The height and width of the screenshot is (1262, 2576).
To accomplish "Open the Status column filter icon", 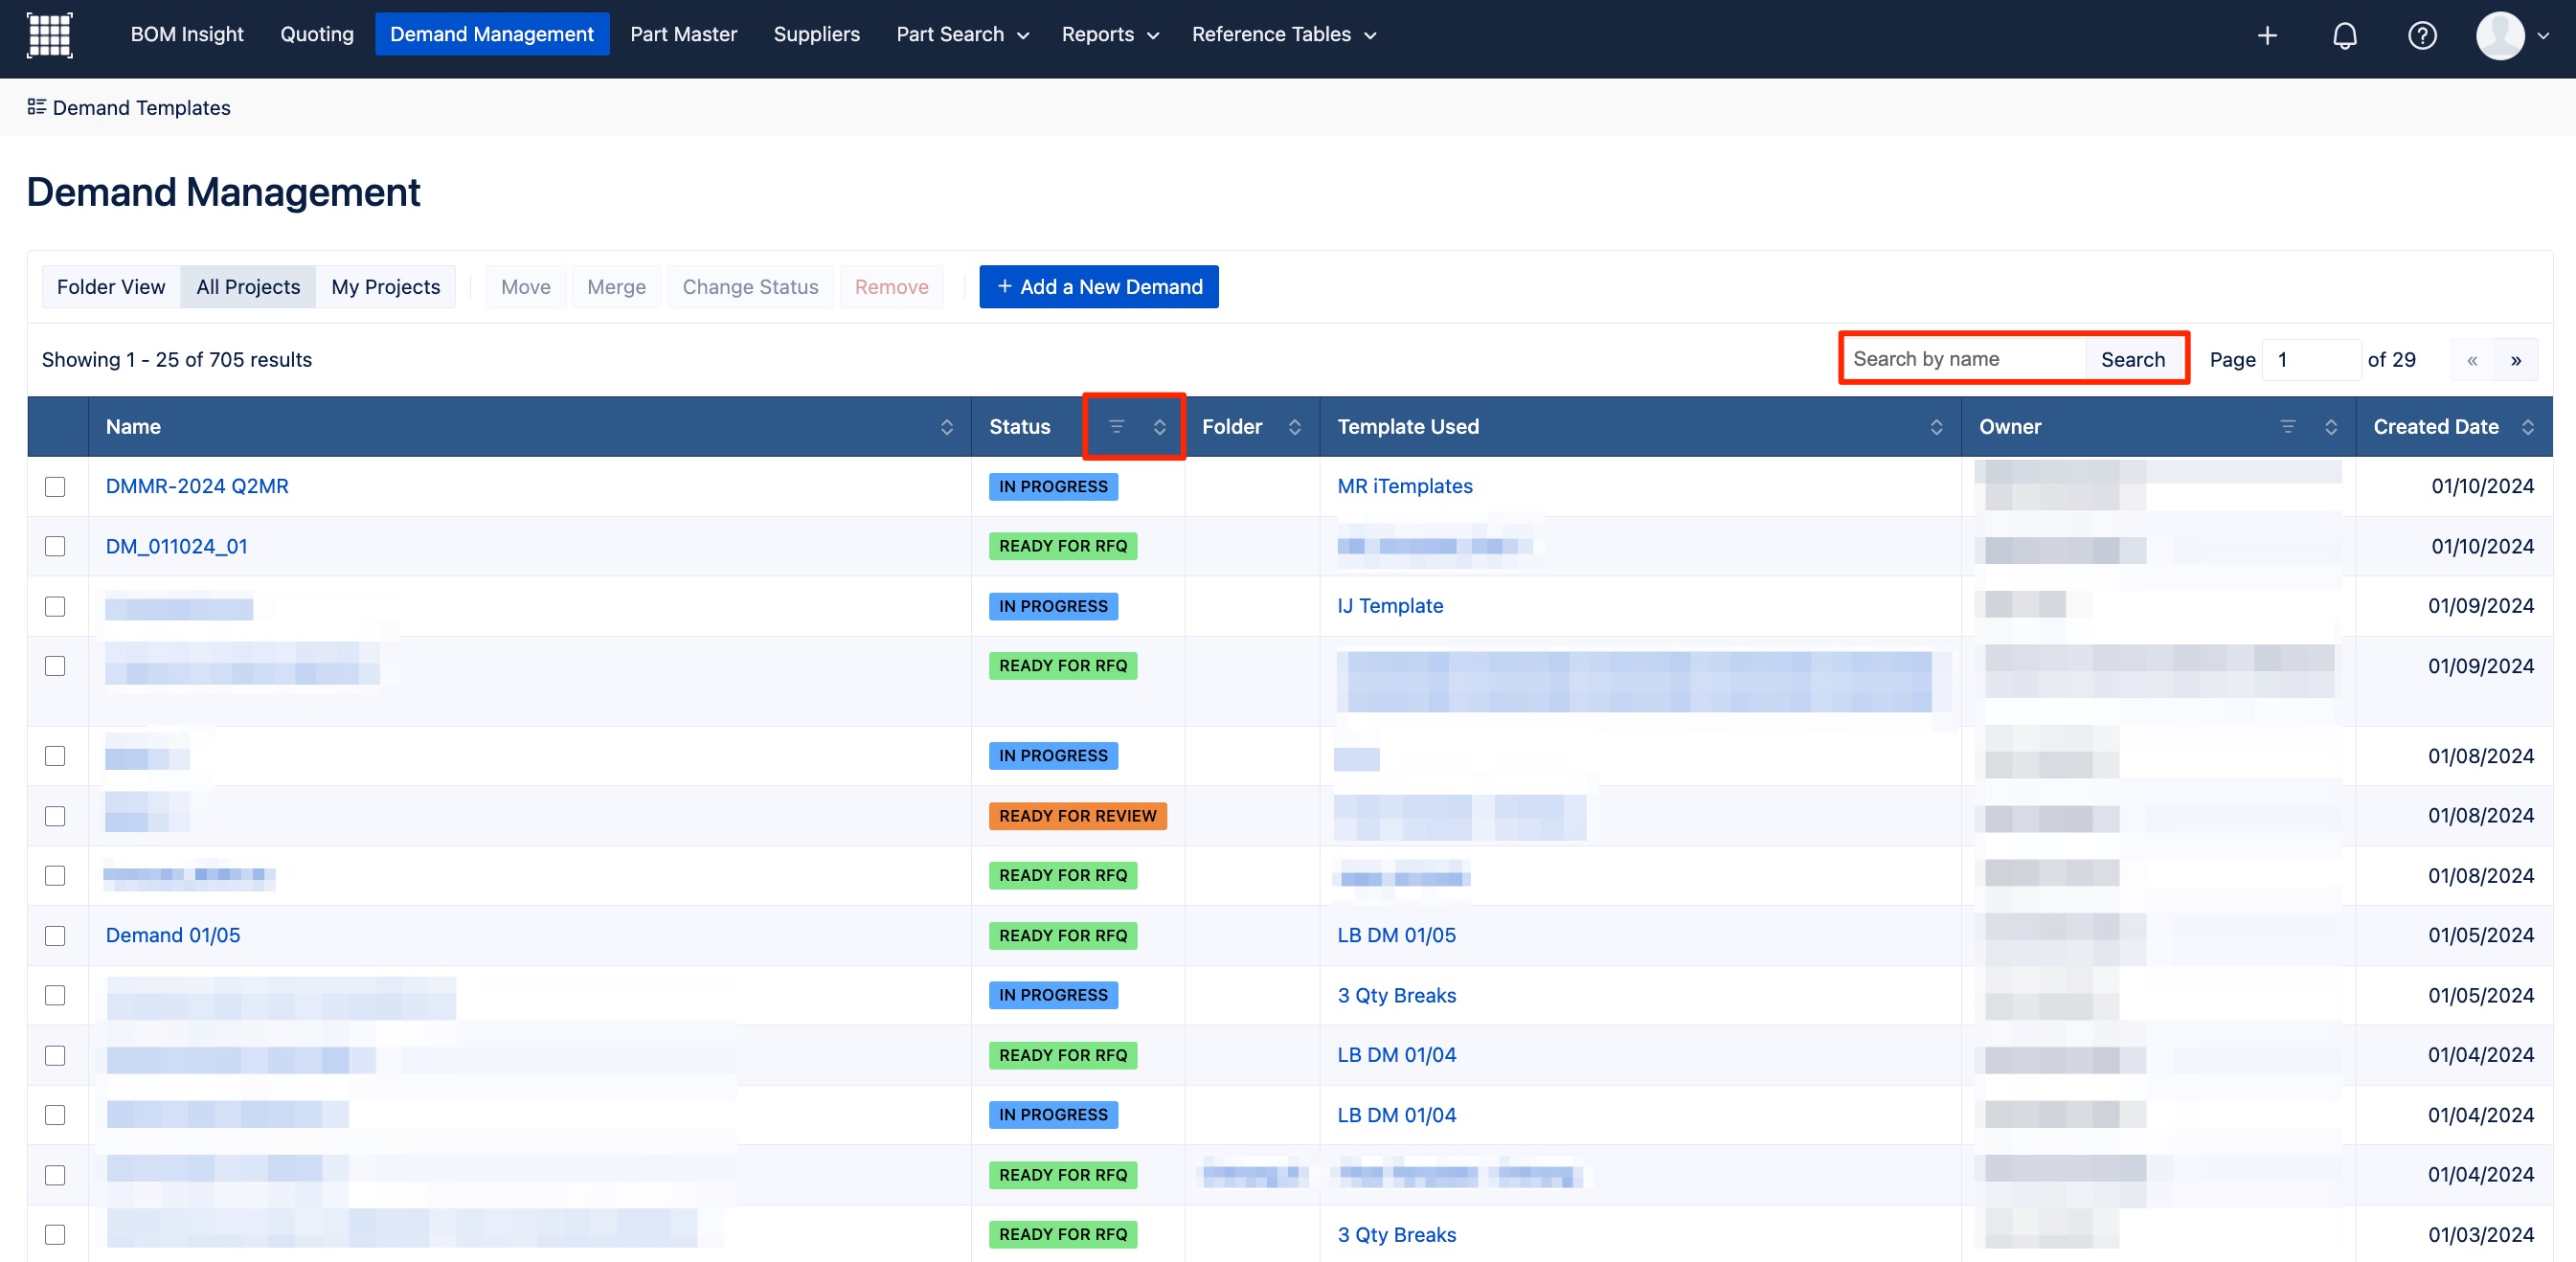I will pos(1116,427).
